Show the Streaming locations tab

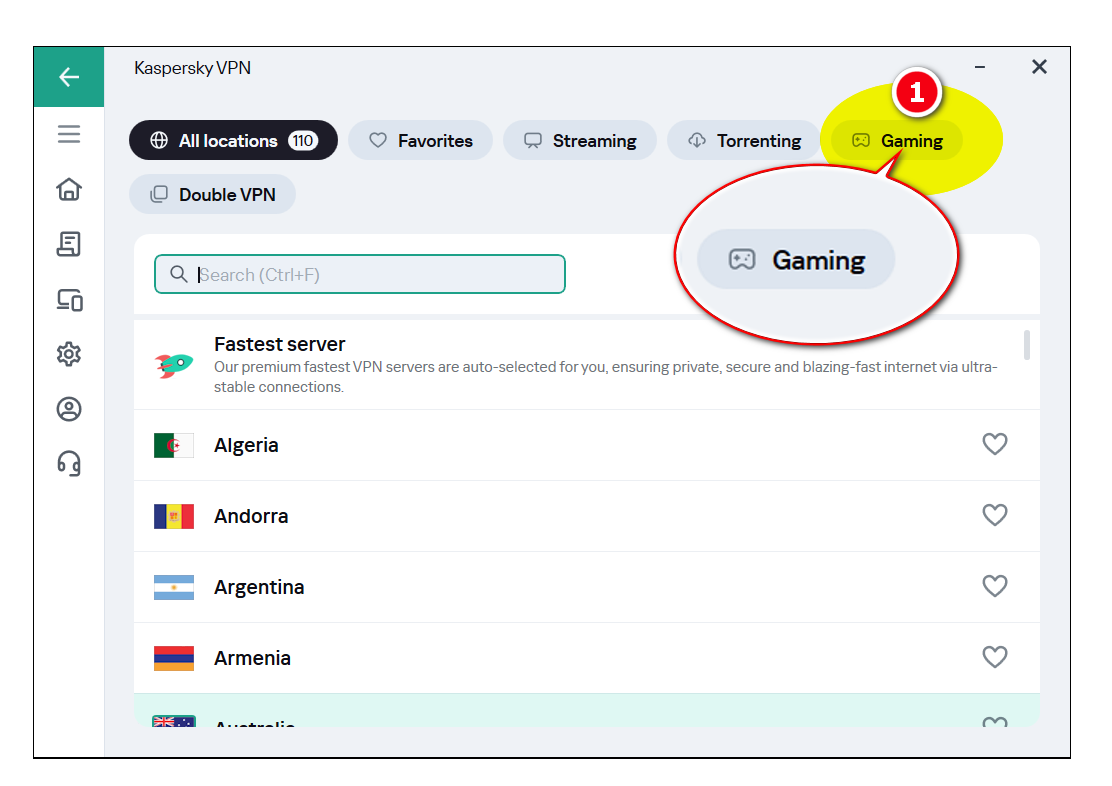click(x=580, y=140)
